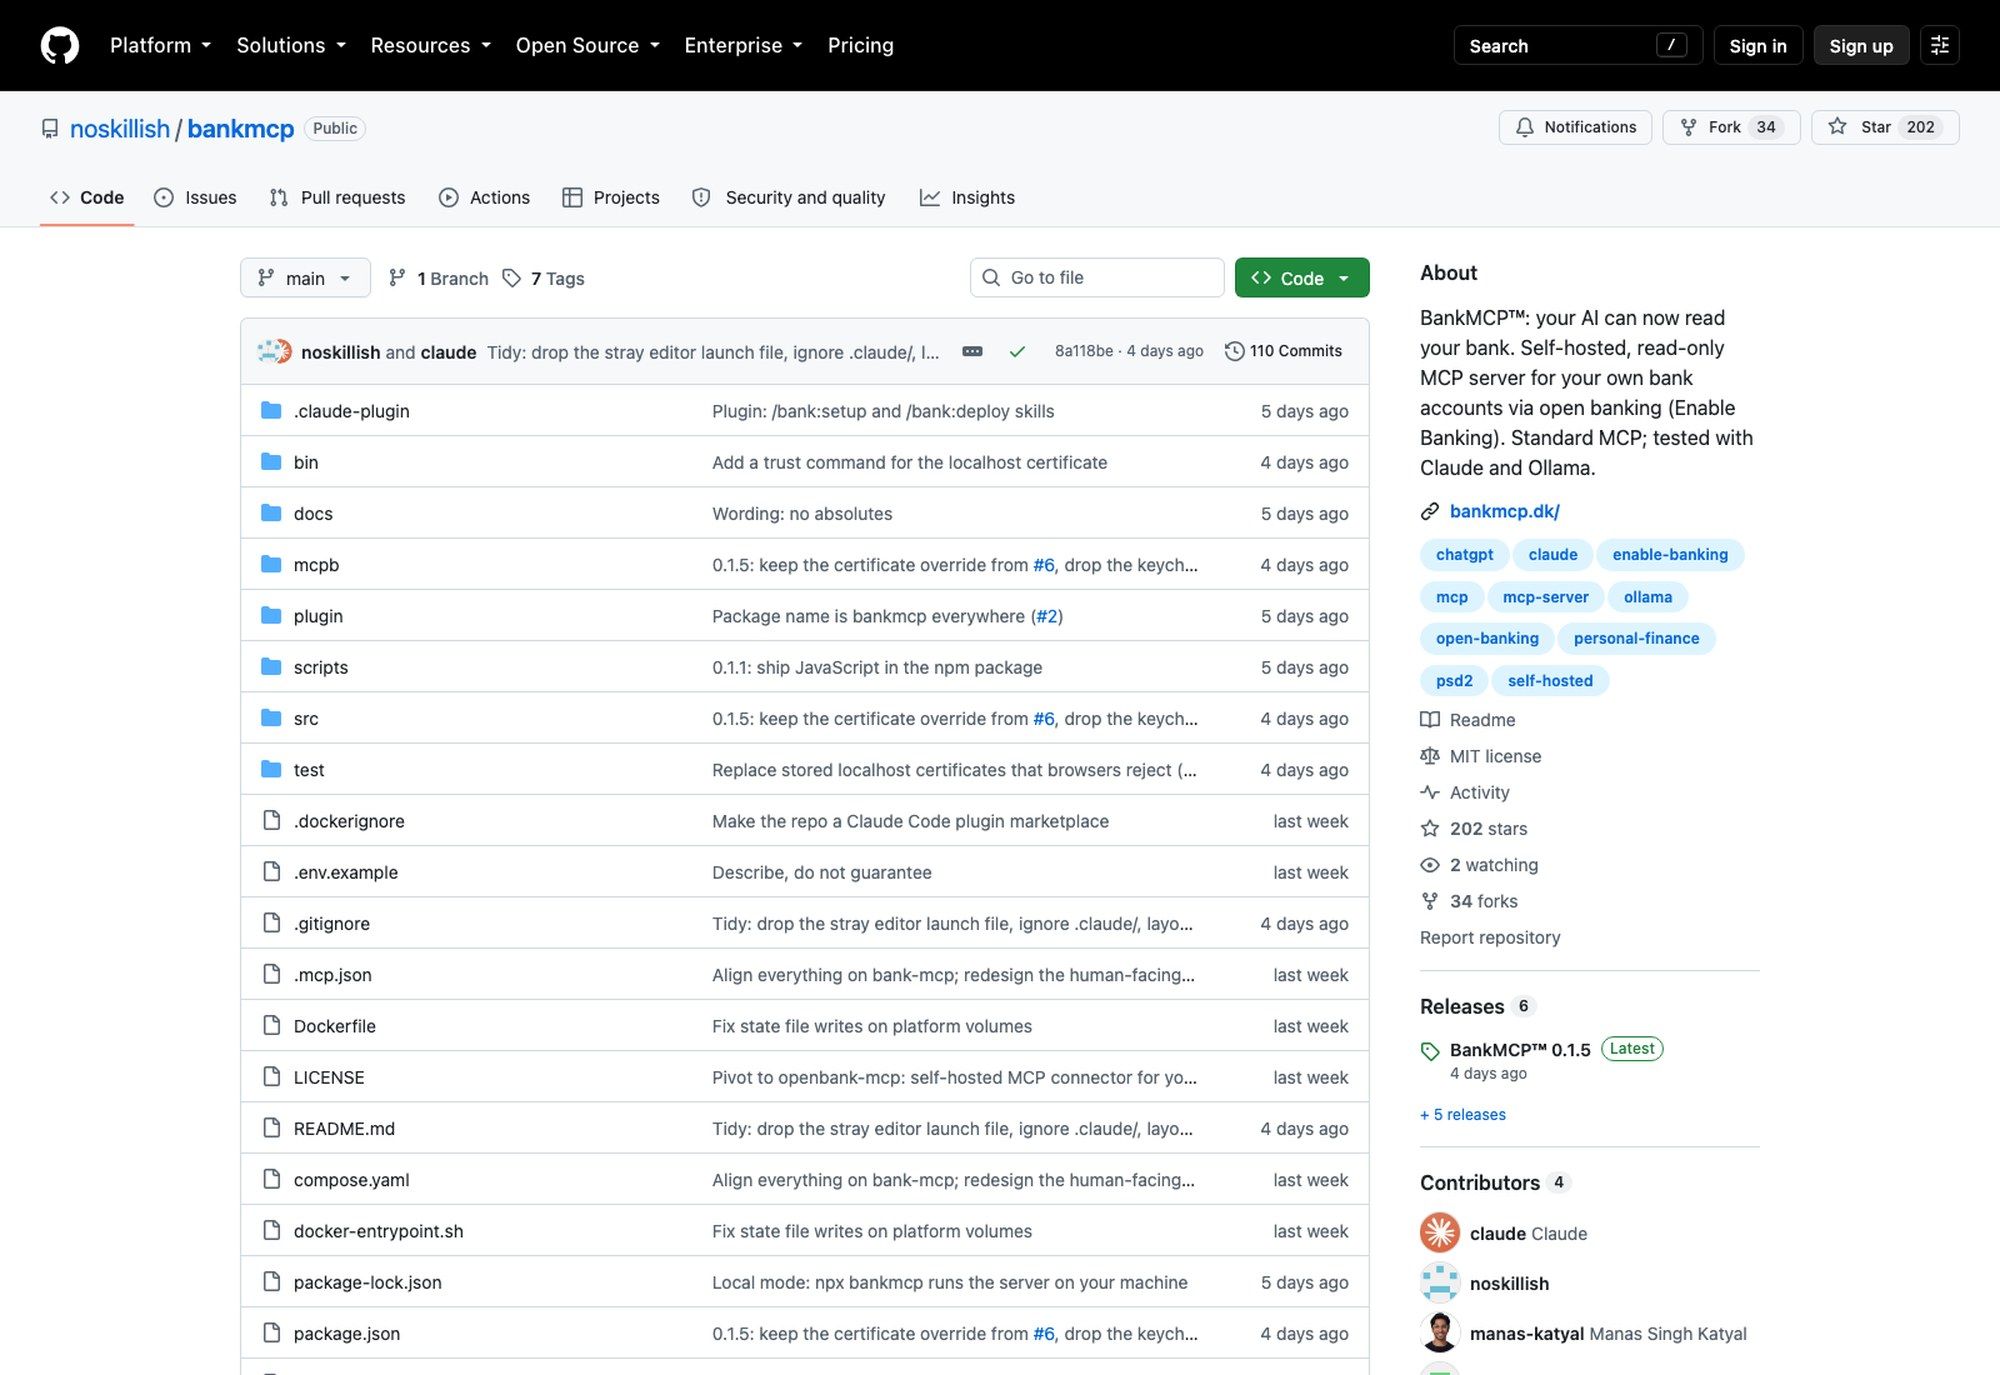Image resolution: width=2000 pixels, height=1375 pixels.
Task: Expand the Enterprise menu
Action: point(743,46)
